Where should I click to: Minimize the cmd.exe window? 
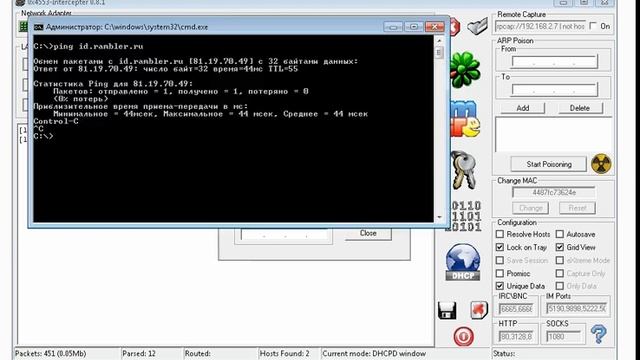393,27
